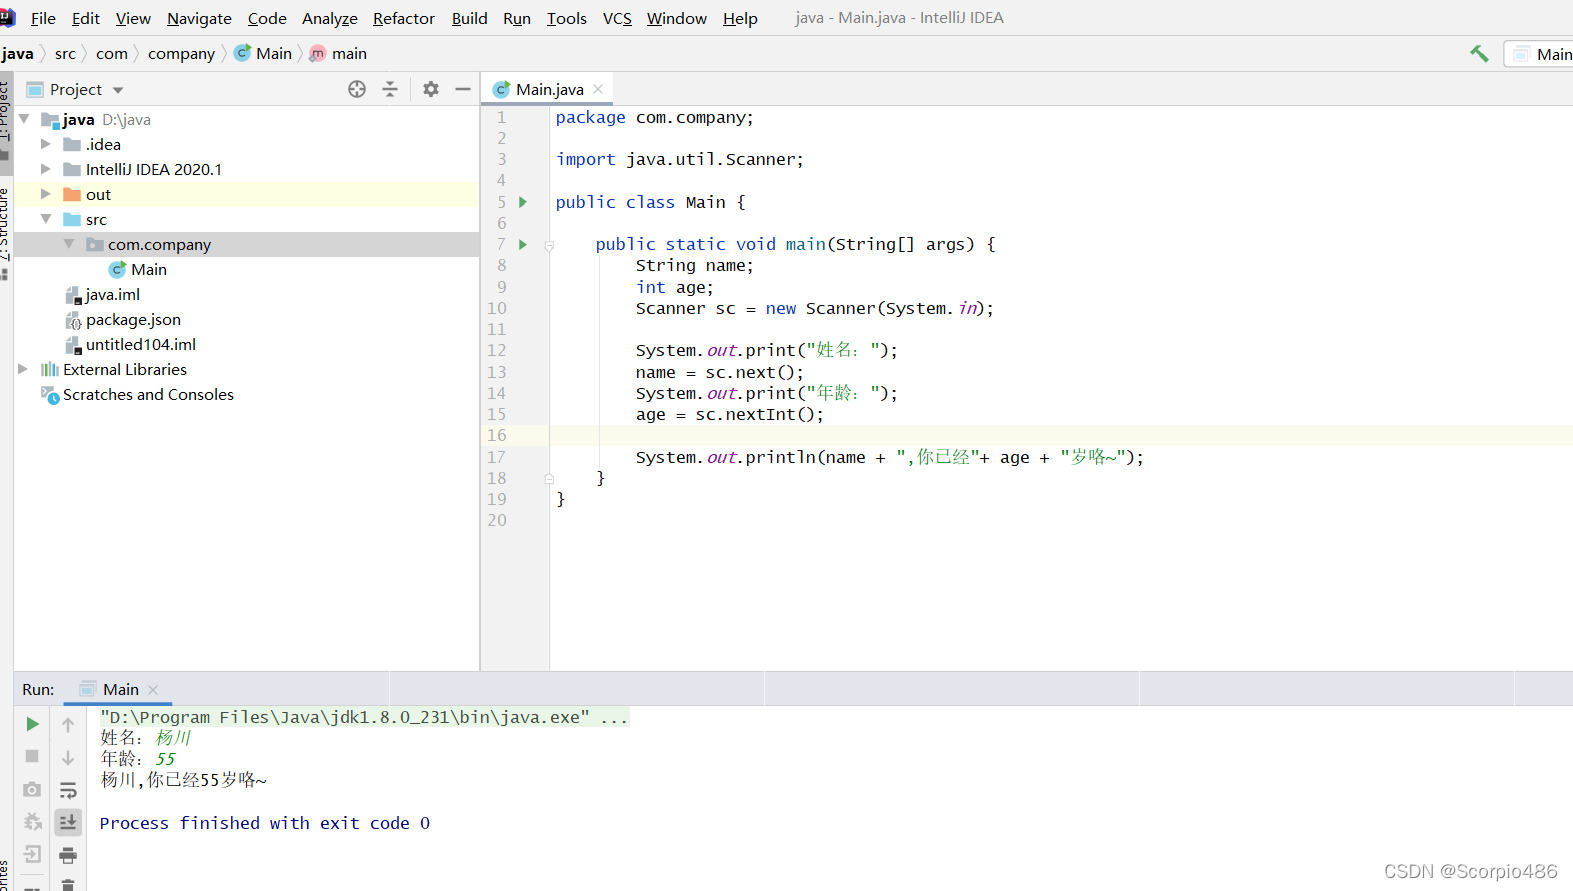Image resolution: width=1573 pixels, height=891 pixels.
Task: Open the Code menu
Action: point(267,18)
